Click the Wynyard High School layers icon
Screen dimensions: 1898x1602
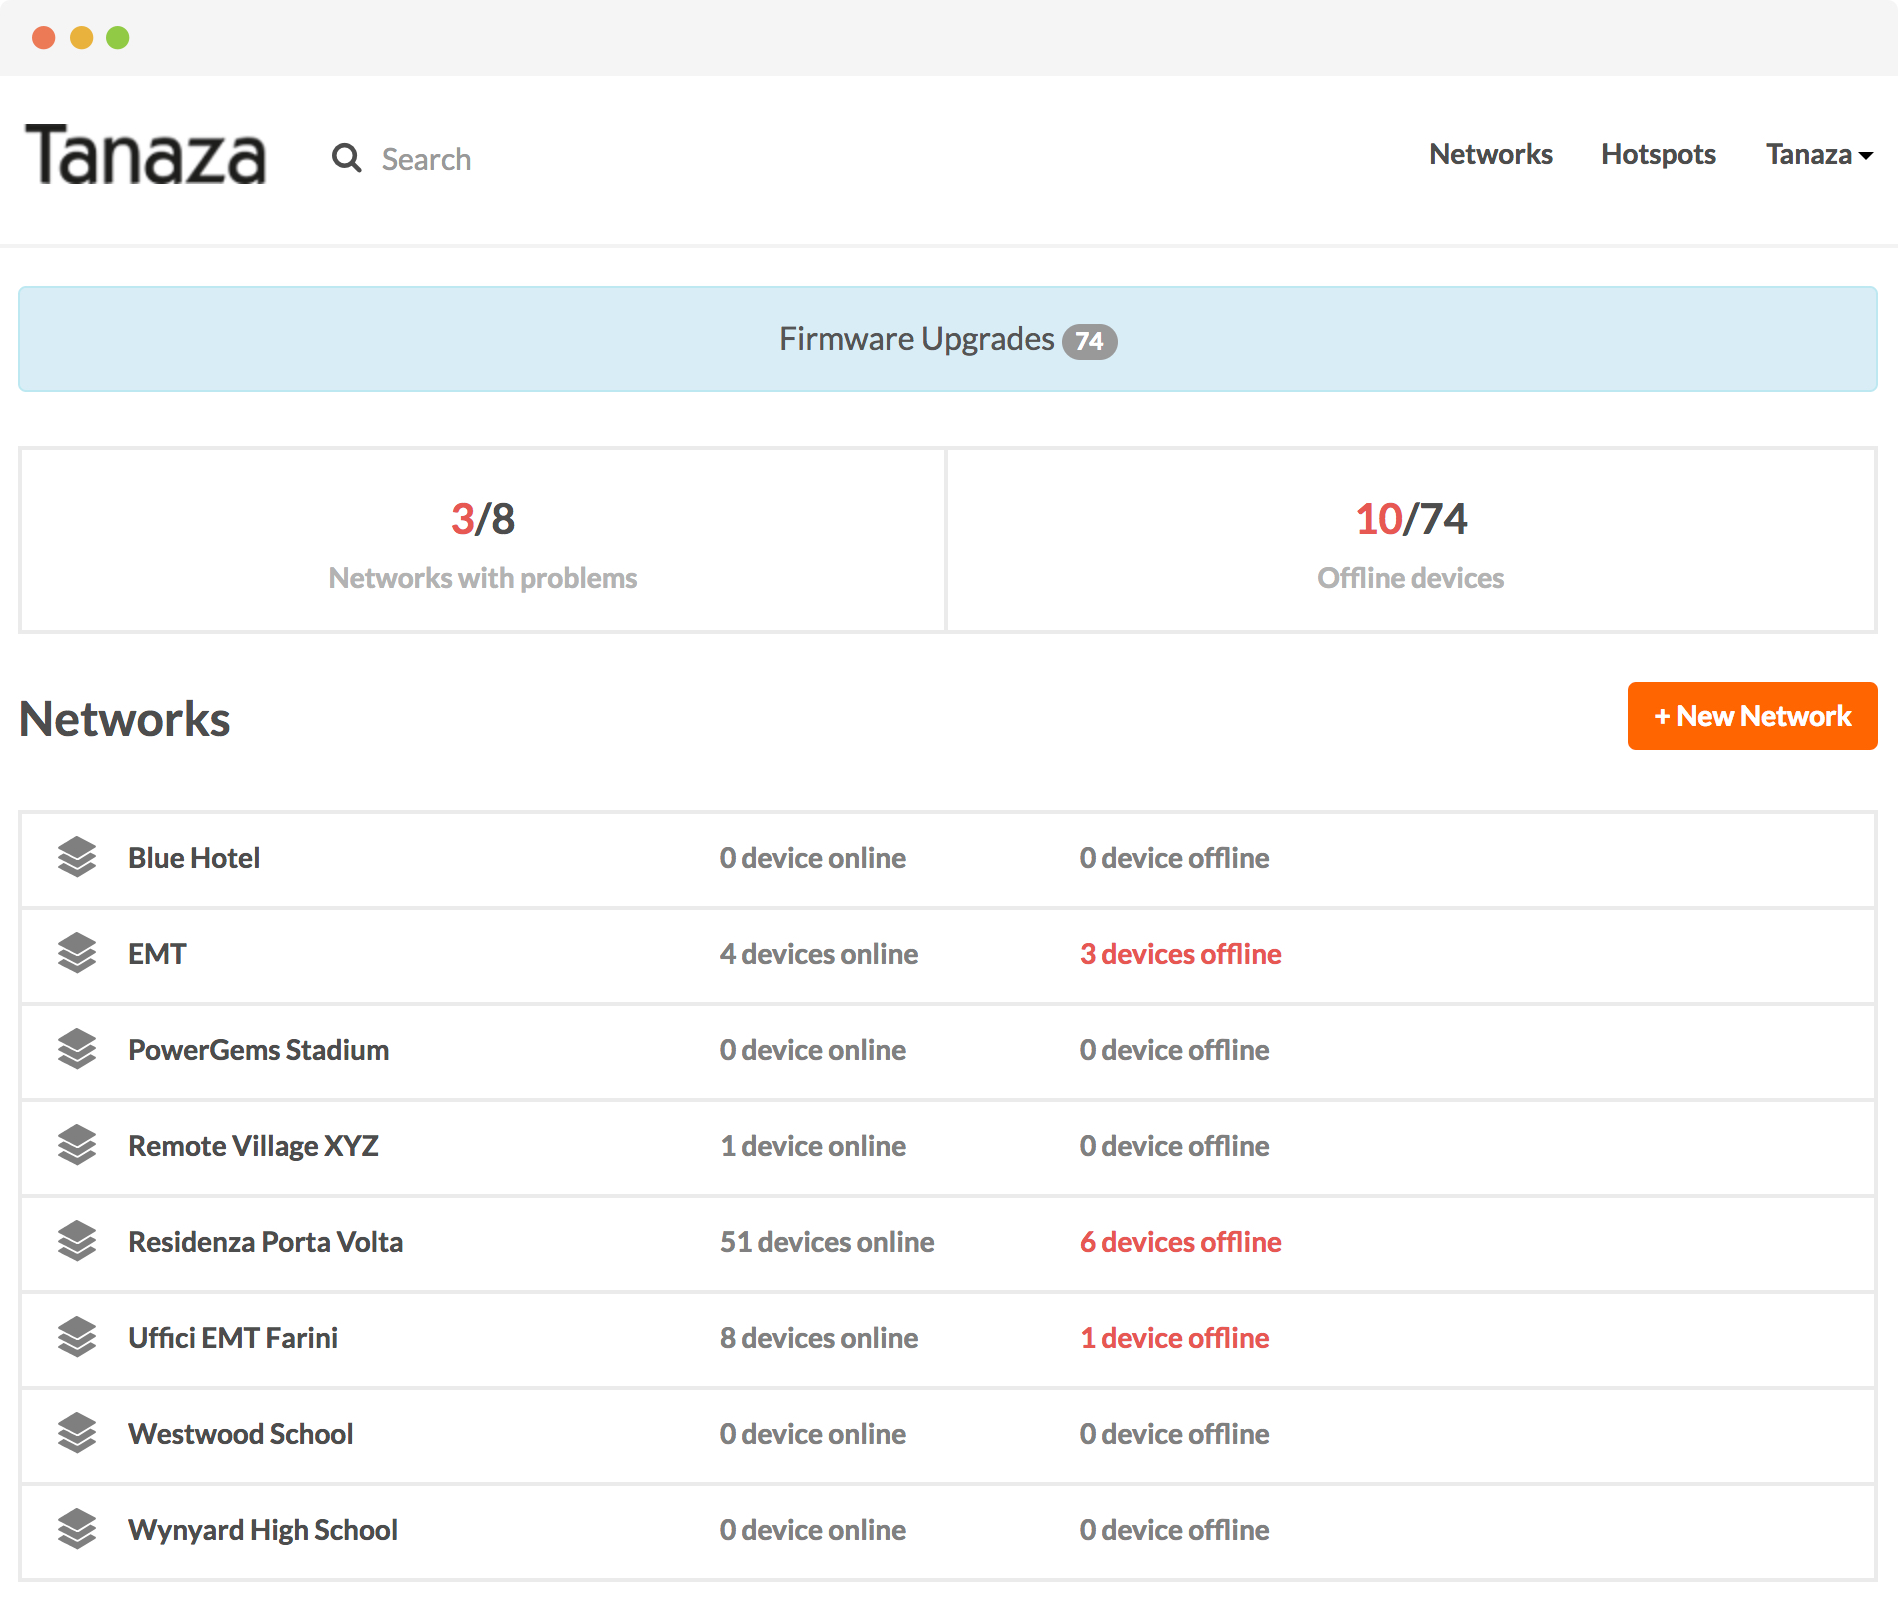[x=77, y=1529]
